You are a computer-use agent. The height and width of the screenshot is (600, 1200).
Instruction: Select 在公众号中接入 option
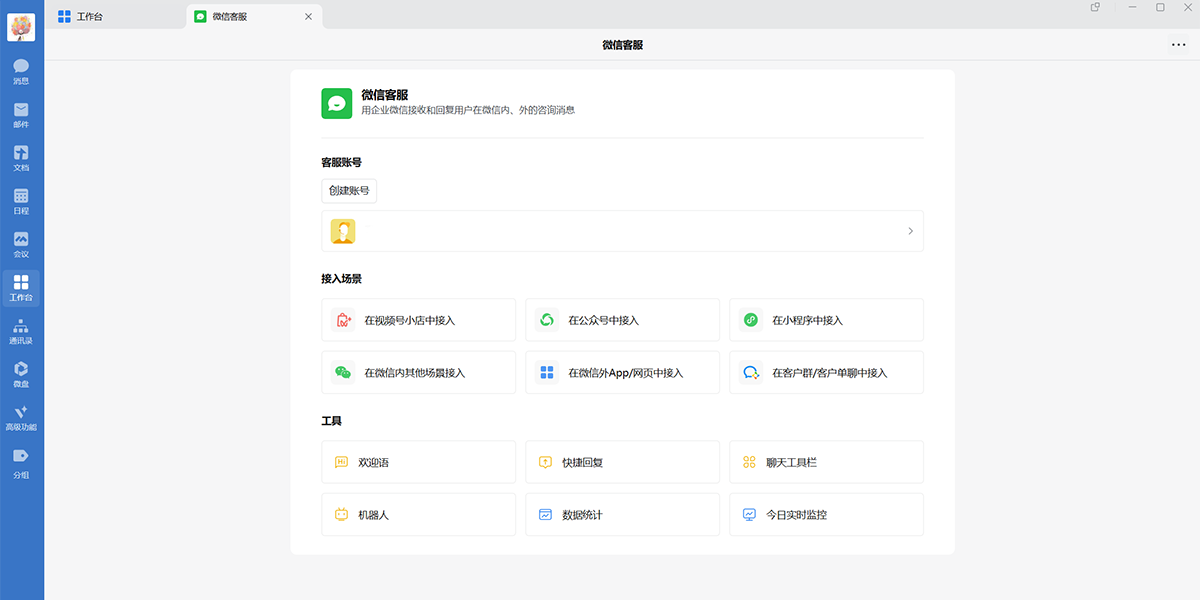(622, 320)
